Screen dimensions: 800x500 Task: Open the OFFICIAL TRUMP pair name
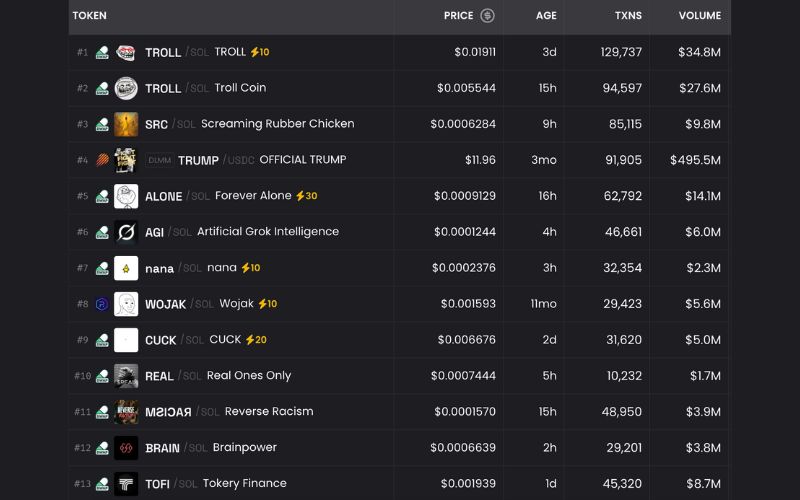pos(303,160)
